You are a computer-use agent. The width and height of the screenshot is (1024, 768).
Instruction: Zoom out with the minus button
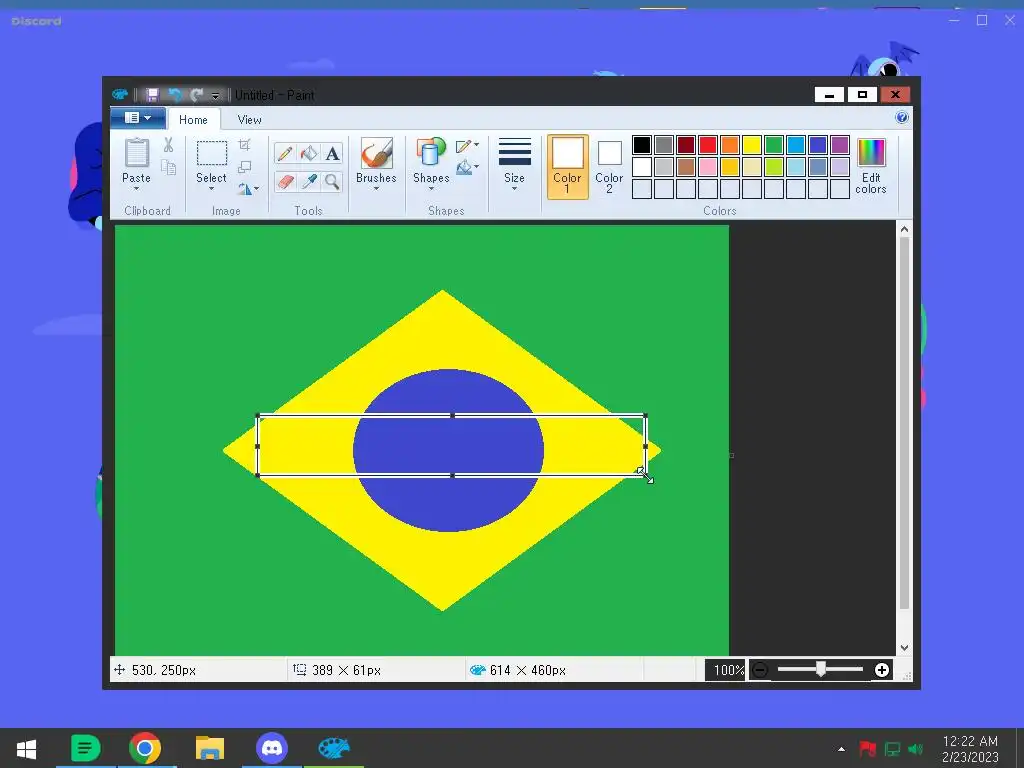tap(760, 670)
